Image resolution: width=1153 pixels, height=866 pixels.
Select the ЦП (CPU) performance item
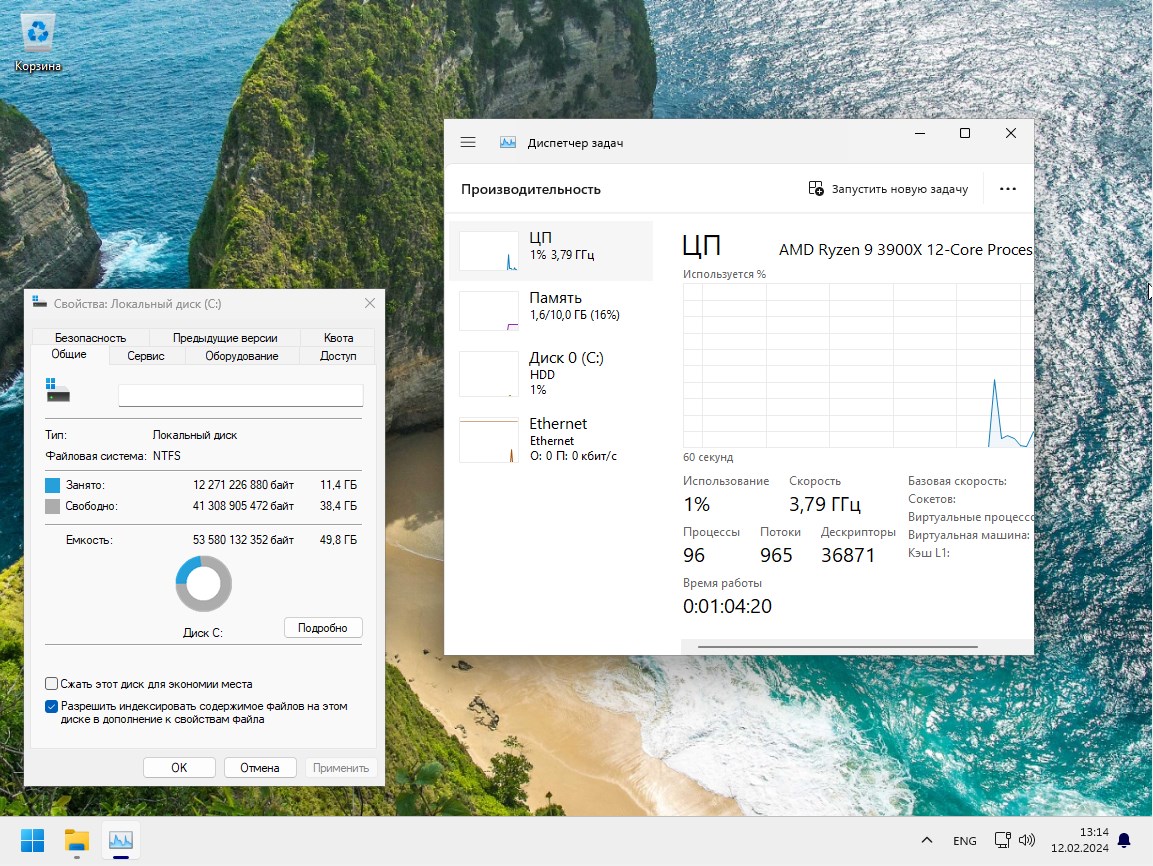(x=551, y=251)
